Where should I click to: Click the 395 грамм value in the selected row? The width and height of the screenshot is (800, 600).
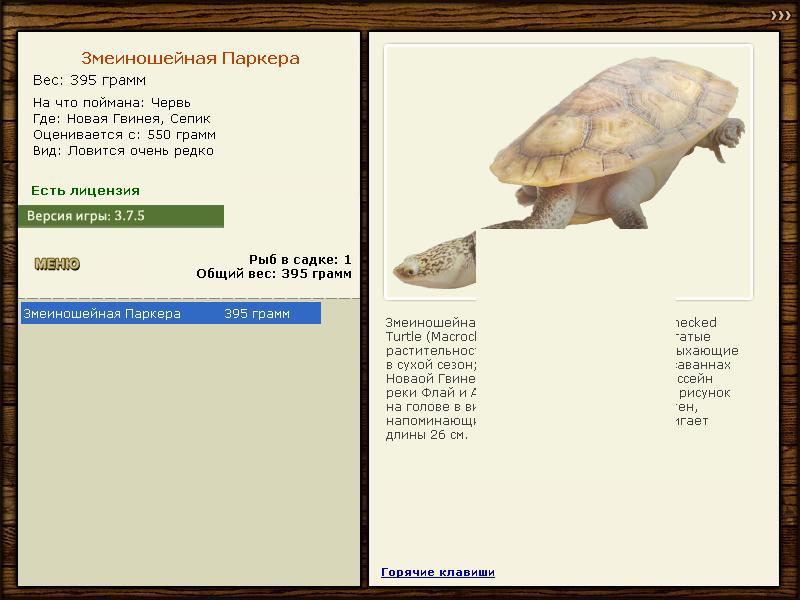point(257,314)
